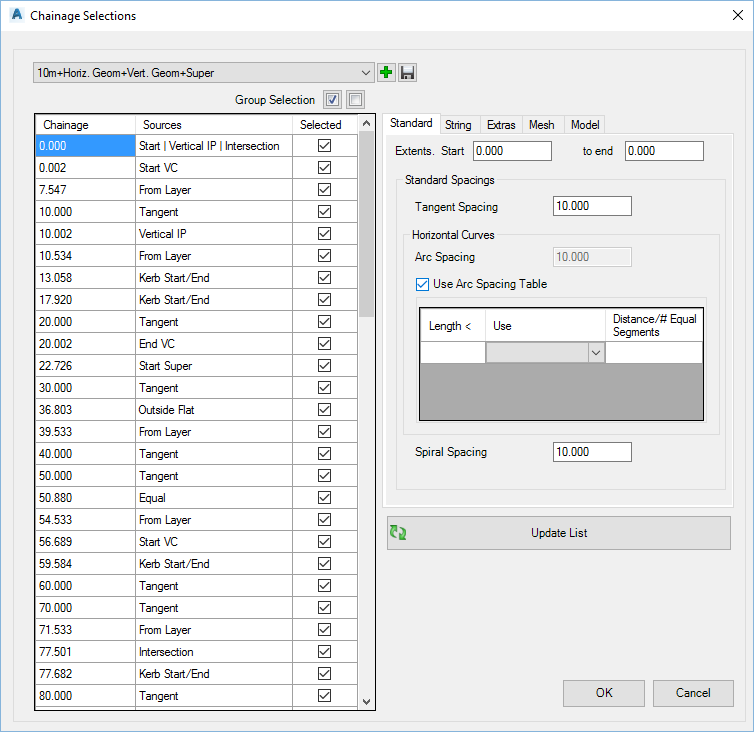Click the green refresh arrows icon
Viewport: 754px width, 732px height.
pos(398,532)
